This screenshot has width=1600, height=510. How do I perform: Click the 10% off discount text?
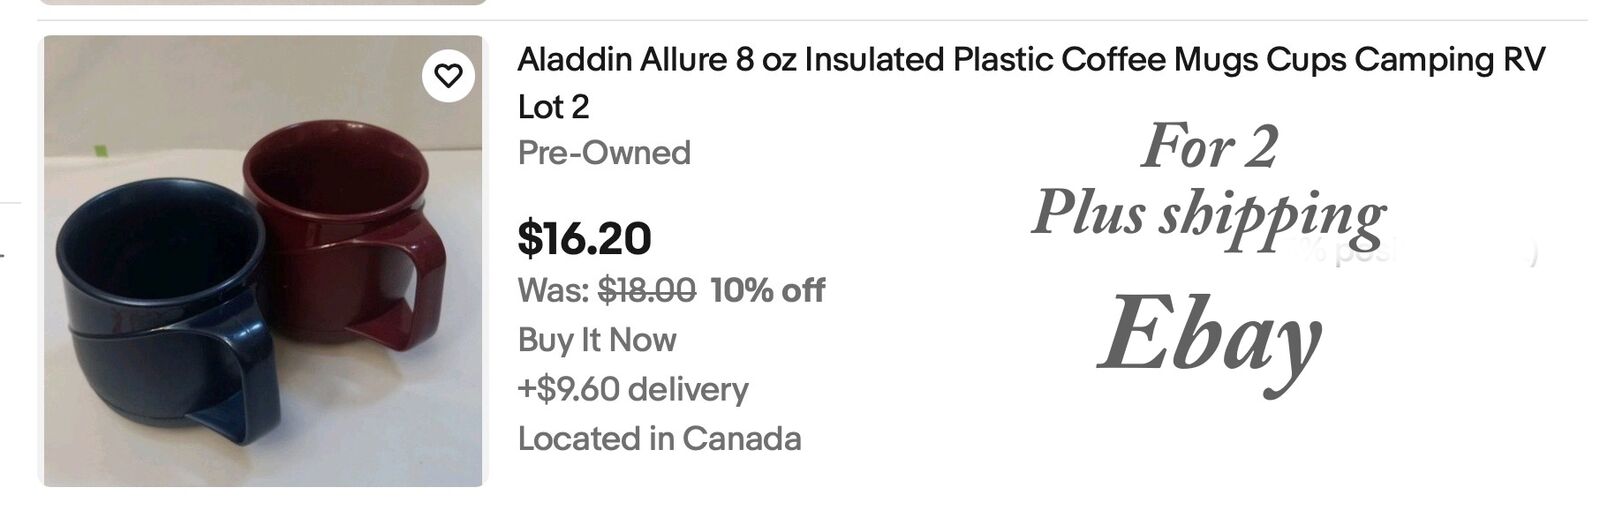click(767, 291)
